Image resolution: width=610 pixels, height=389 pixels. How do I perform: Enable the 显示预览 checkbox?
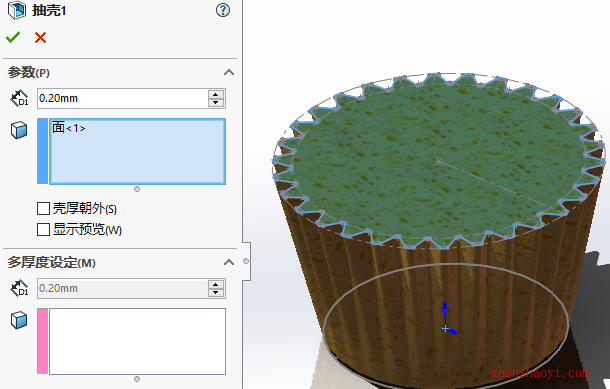tap(43, 230)
